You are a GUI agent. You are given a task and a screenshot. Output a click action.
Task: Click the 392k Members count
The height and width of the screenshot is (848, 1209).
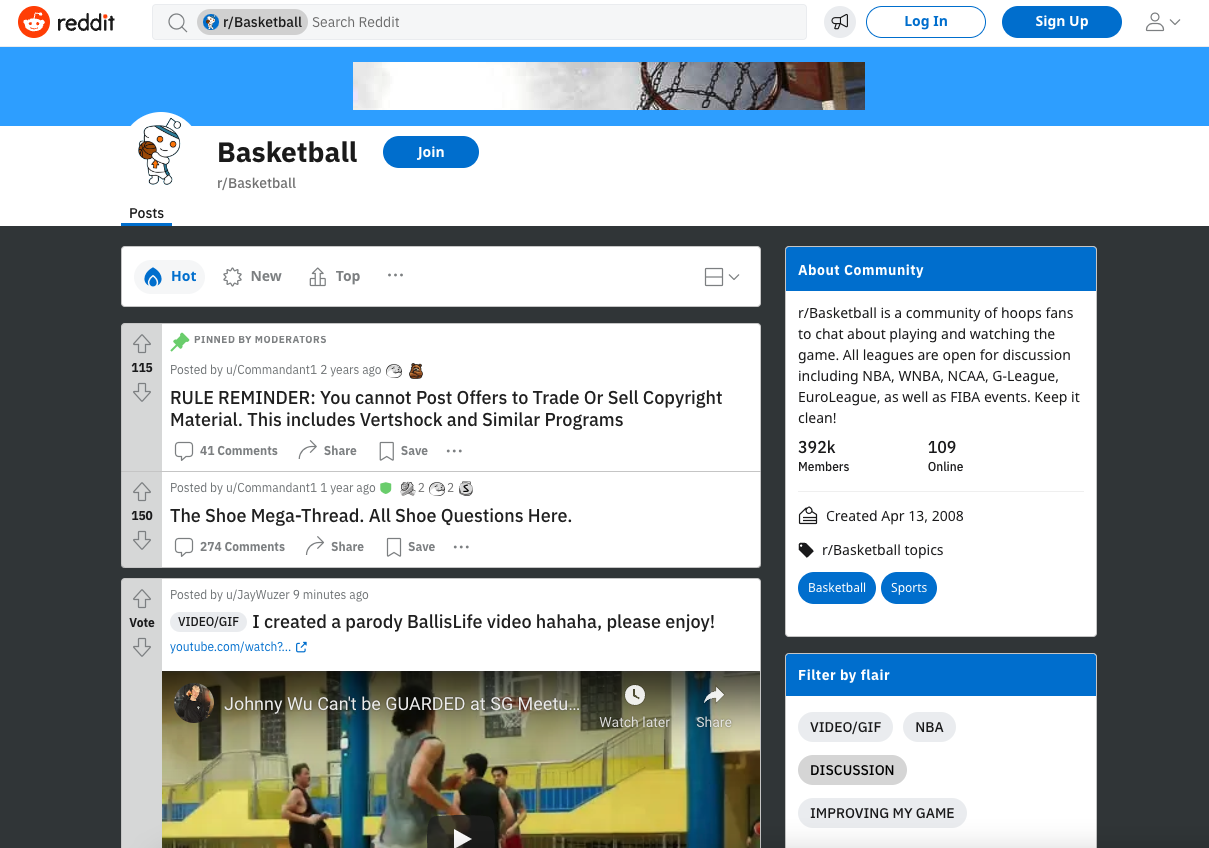tap(824, 456)
